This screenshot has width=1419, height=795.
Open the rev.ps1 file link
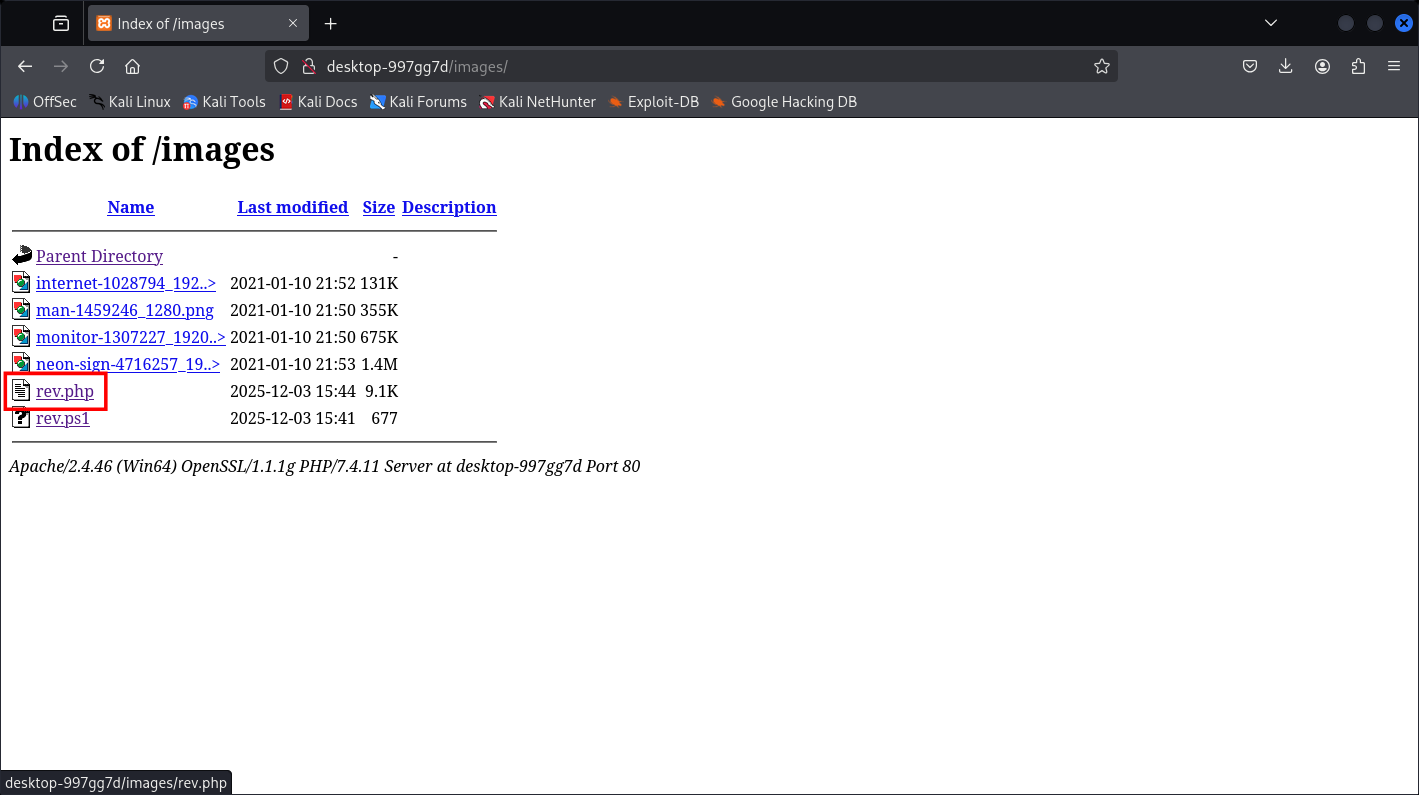pos(63,418)
